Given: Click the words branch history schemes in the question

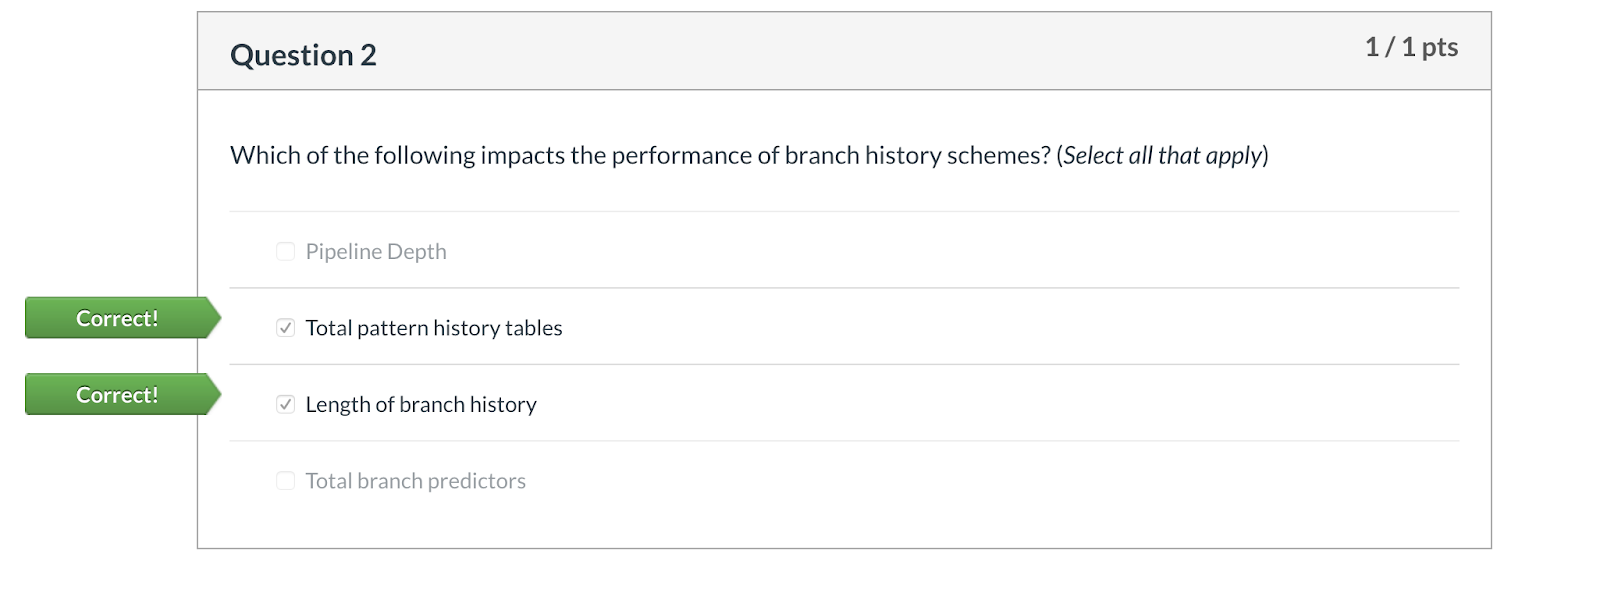Looking at the screenshot, I should pyautogui.click(x=916, y=156).
